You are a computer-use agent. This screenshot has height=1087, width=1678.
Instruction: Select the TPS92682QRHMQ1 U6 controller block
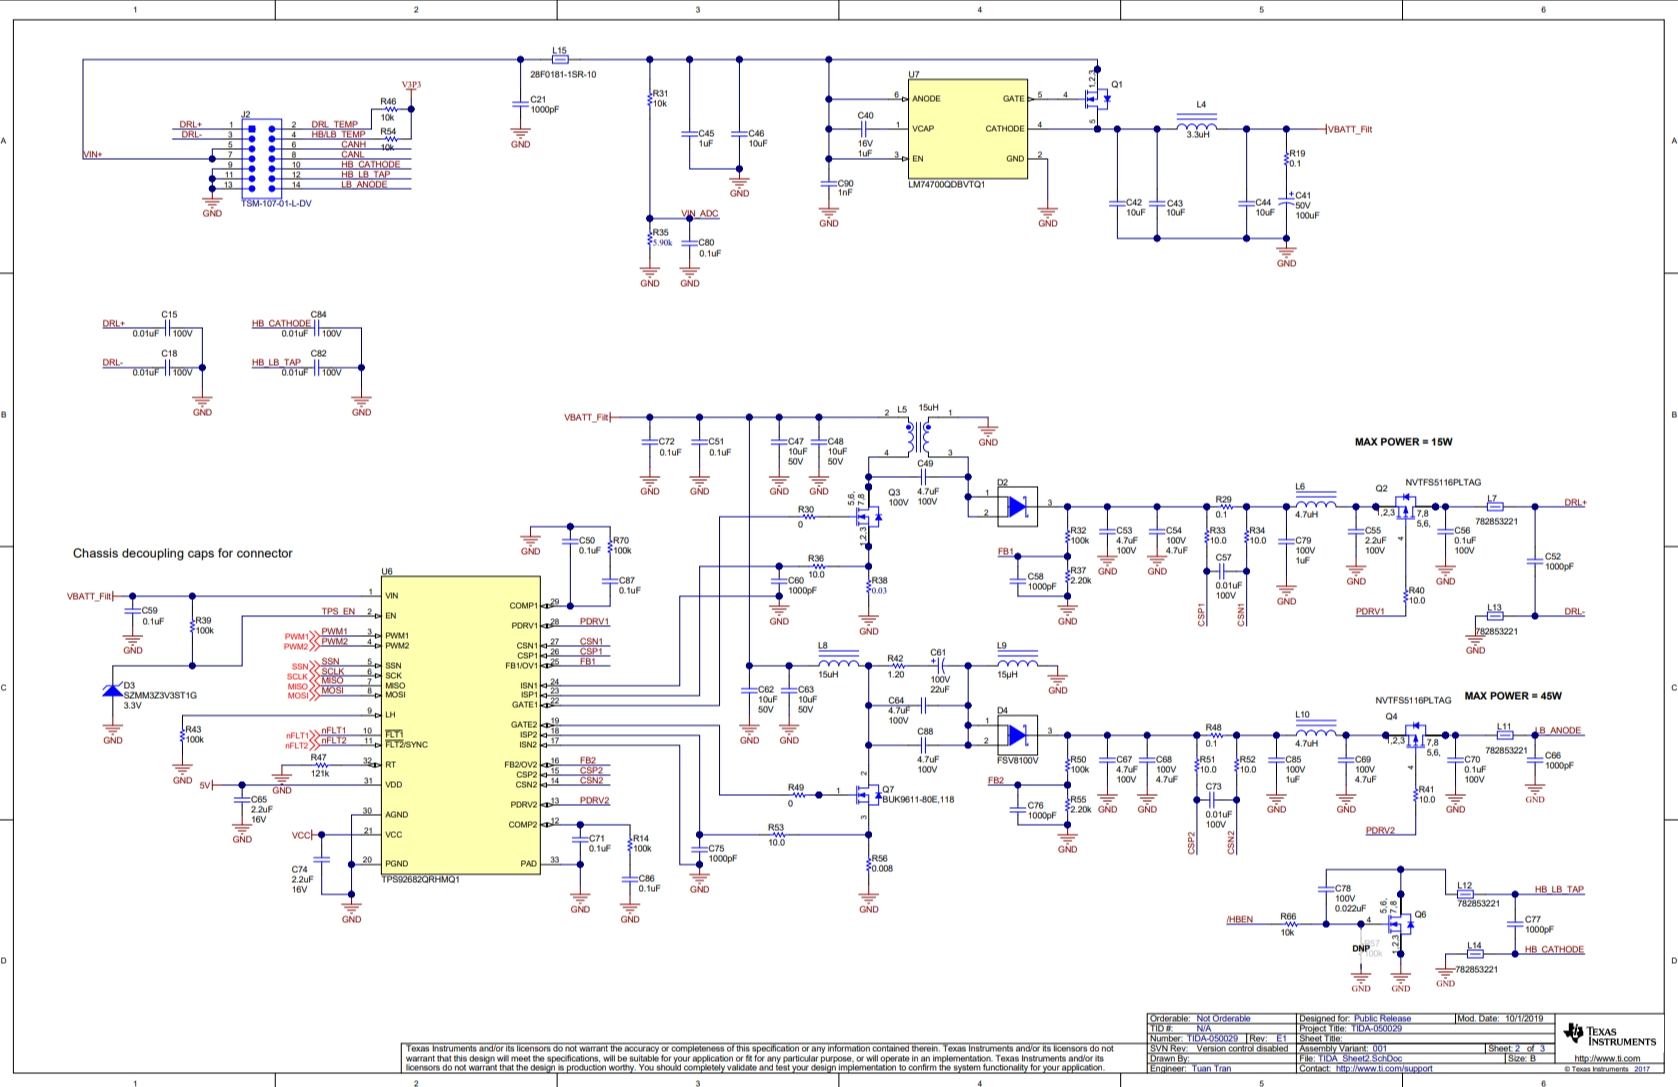point(460,725)
